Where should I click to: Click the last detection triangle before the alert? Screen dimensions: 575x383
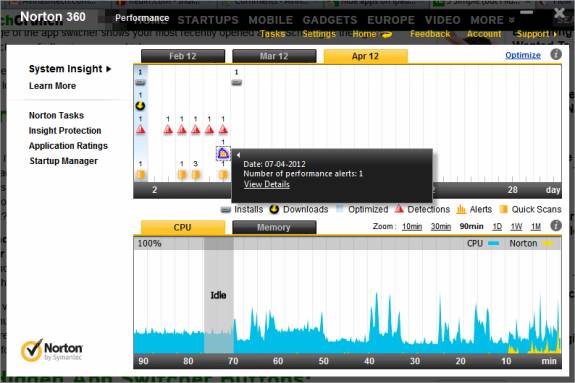pyautogui.click(x=223, y=129)
